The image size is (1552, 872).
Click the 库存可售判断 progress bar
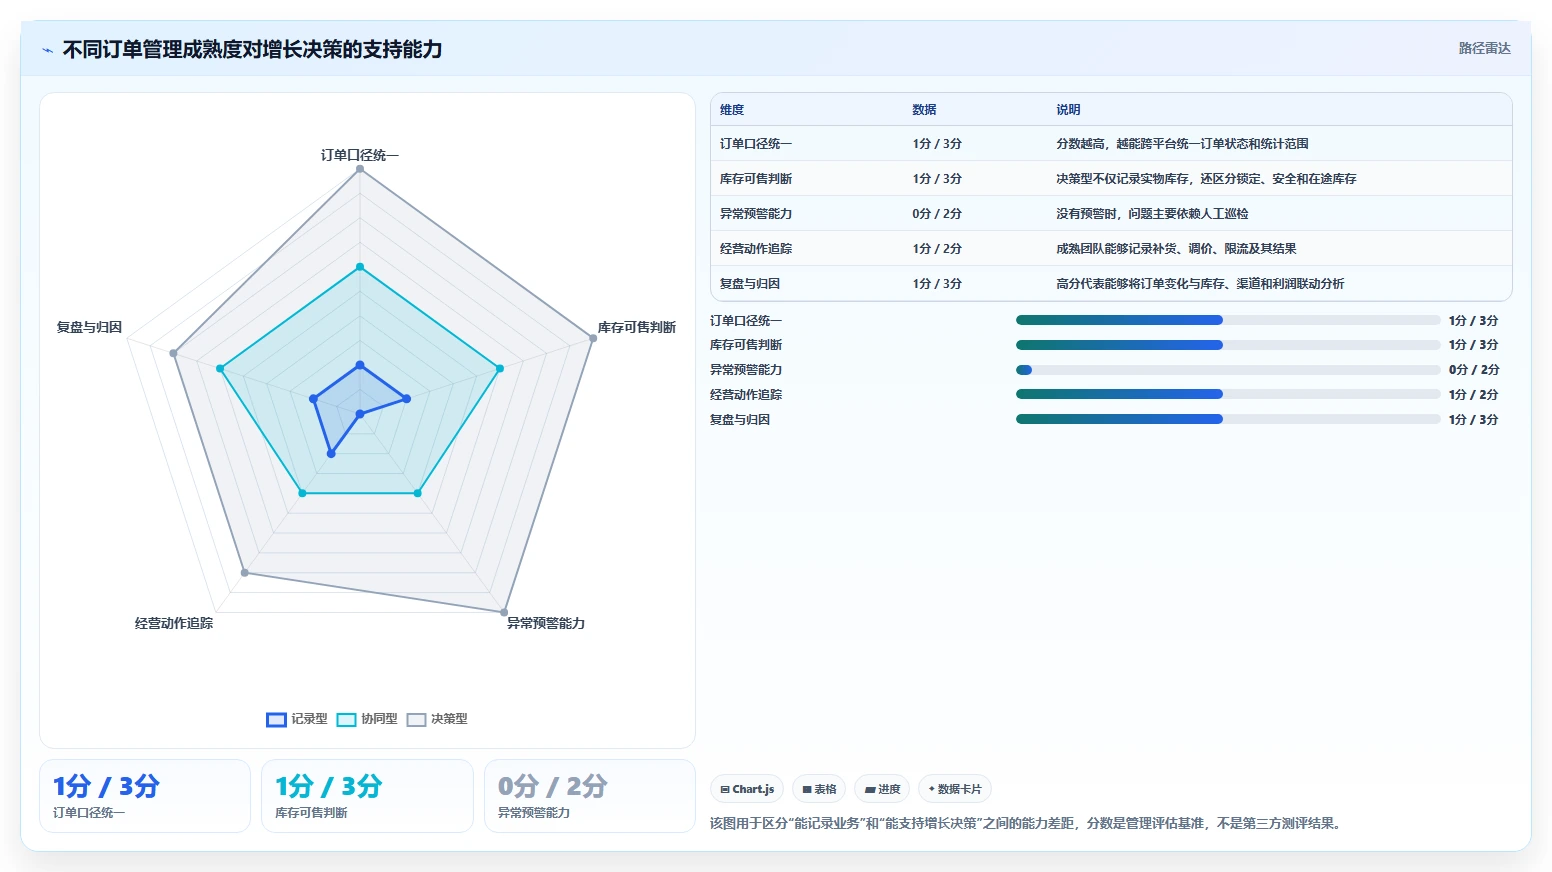tap(1228, 345)
